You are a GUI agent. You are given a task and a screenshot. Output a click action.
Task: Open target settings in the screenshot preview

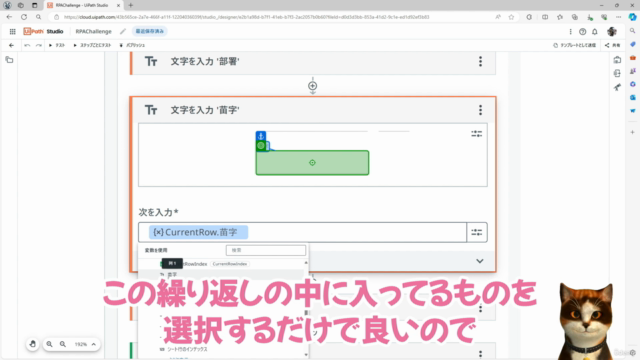click(476, 134)
